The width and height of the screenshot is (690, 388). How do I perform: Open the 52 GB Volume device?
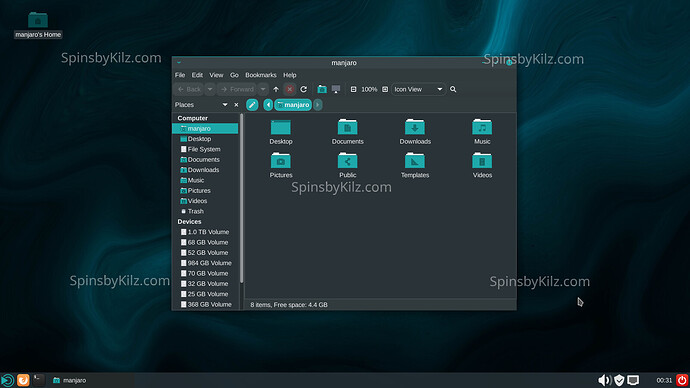tap(205, 253)
